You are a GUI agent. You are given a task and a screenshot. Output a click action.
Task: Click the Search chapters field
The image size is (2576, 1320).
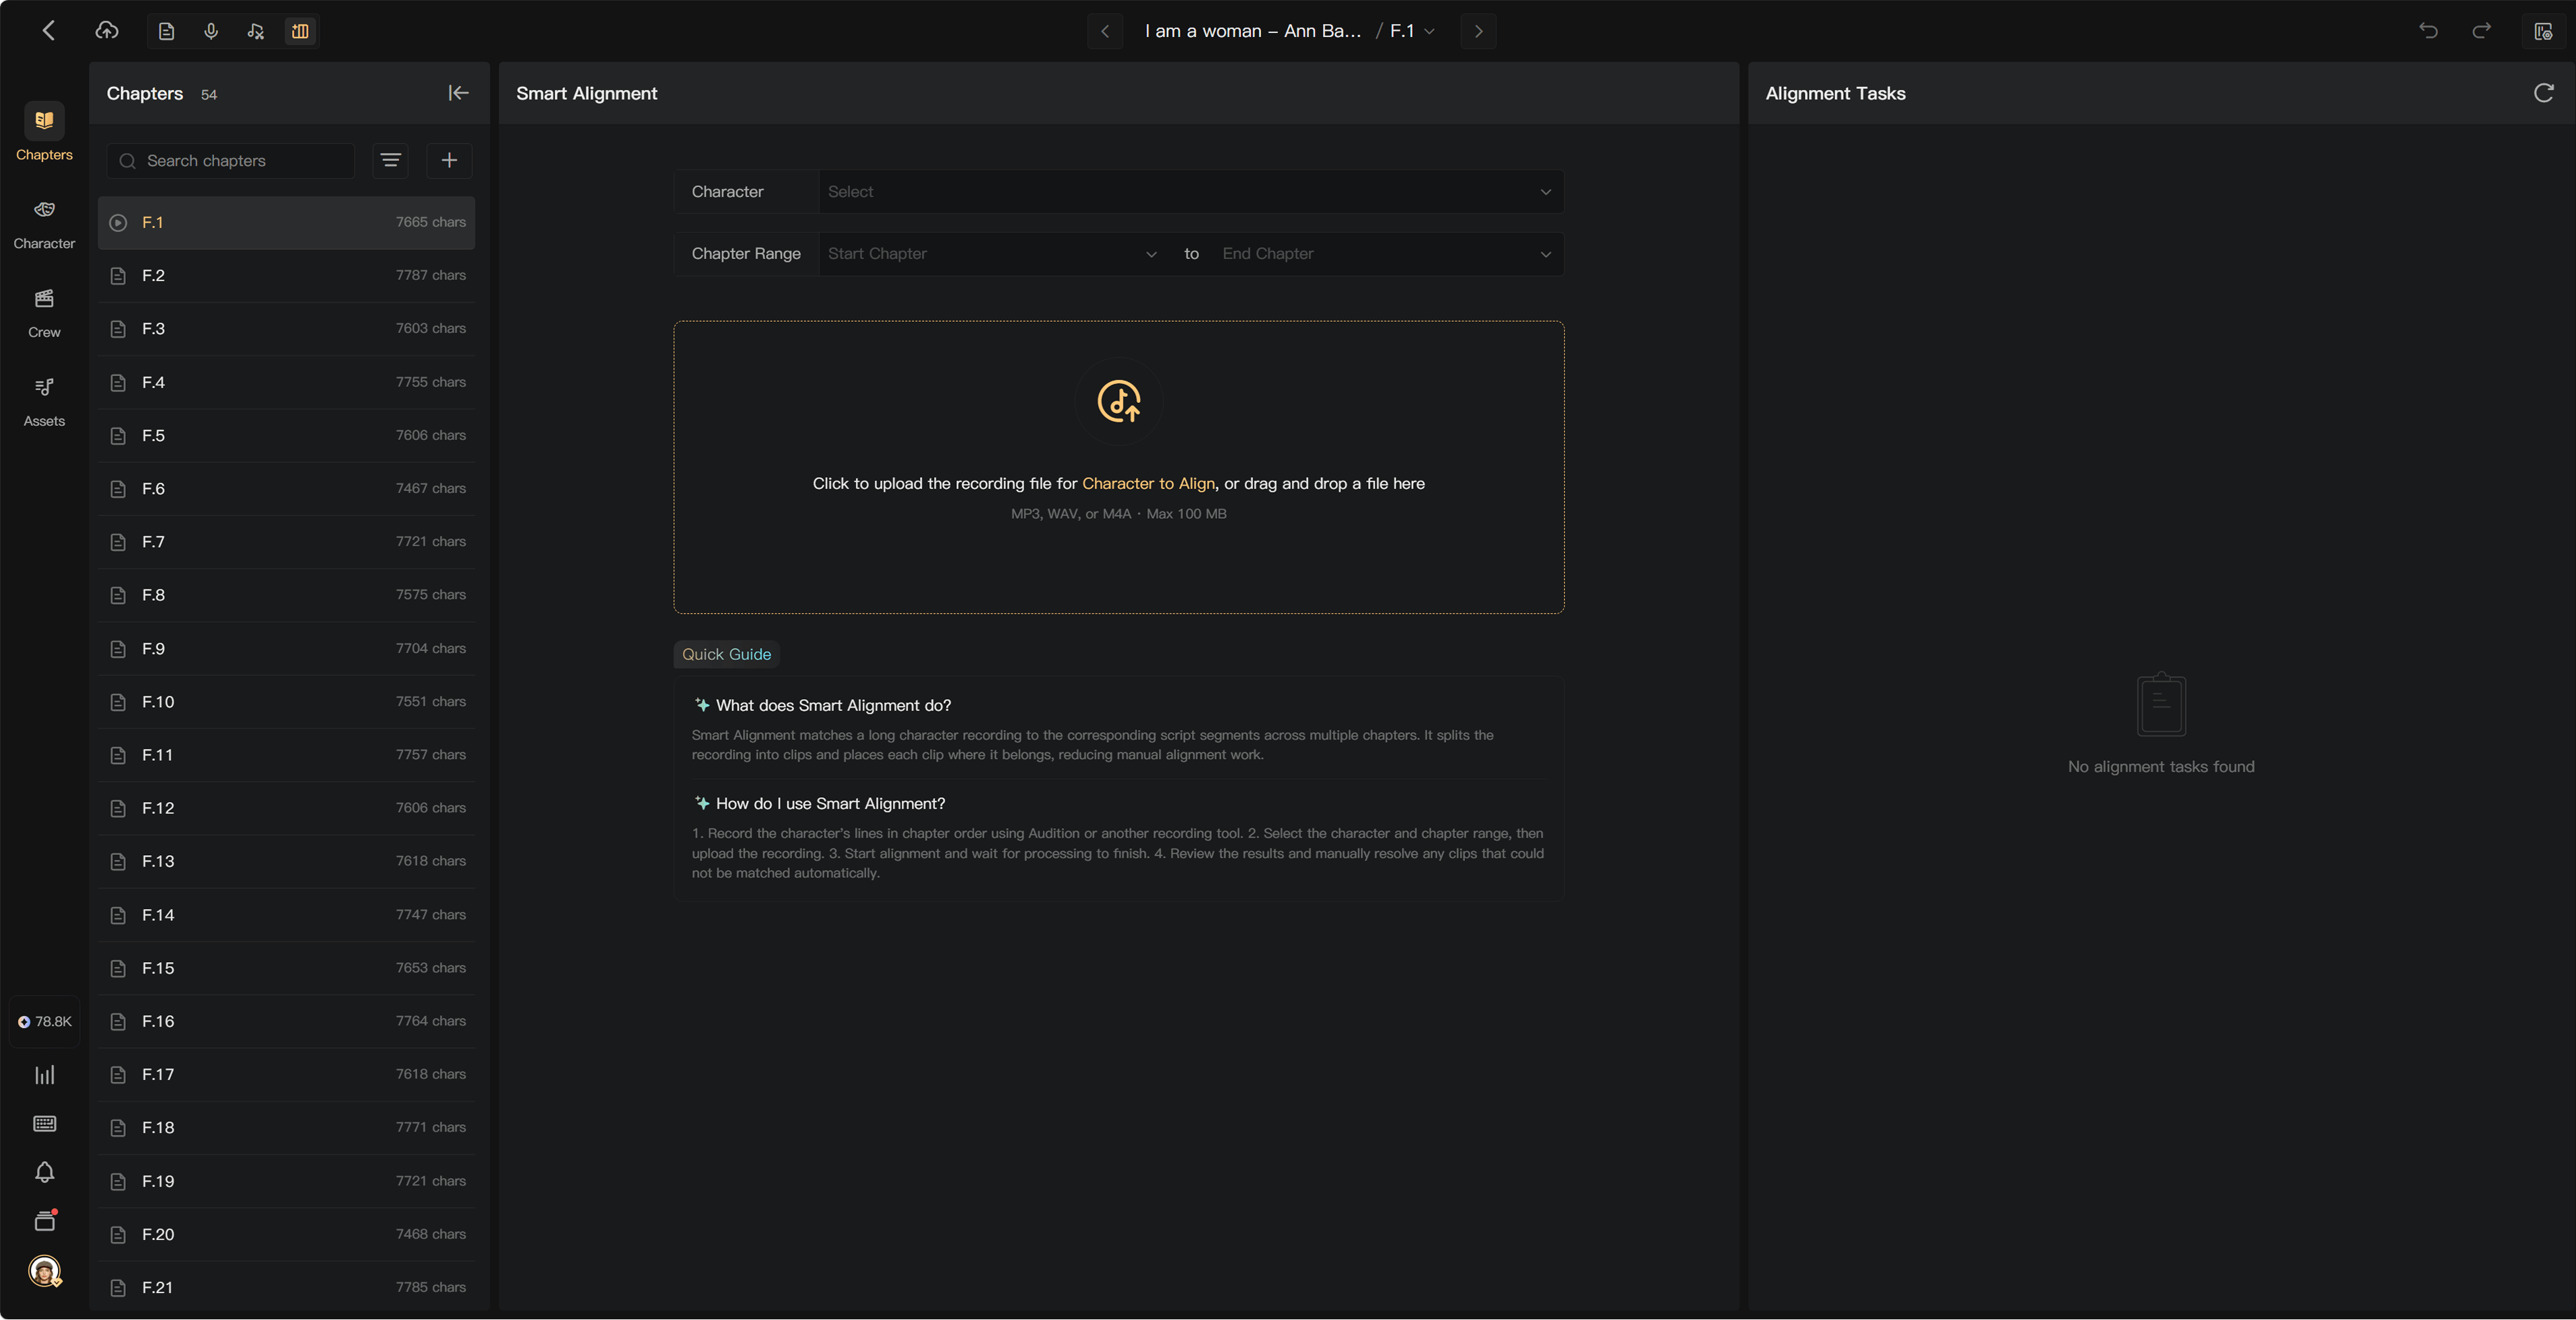point(231,161)
